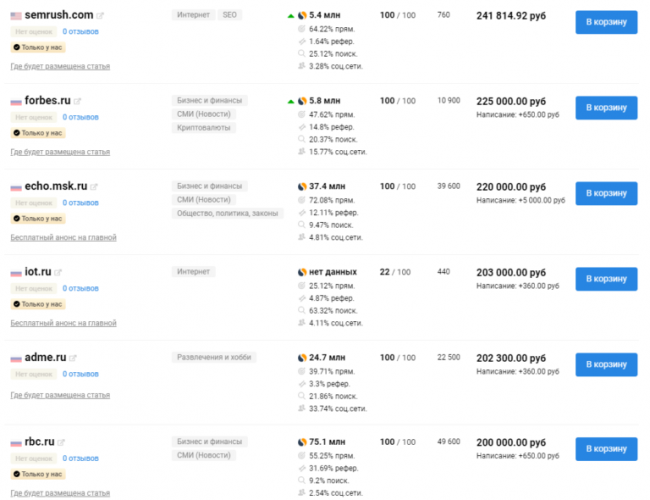Click external link icon next to iot.ru
The image size is (650, 500).
click(x=59, y=273)
